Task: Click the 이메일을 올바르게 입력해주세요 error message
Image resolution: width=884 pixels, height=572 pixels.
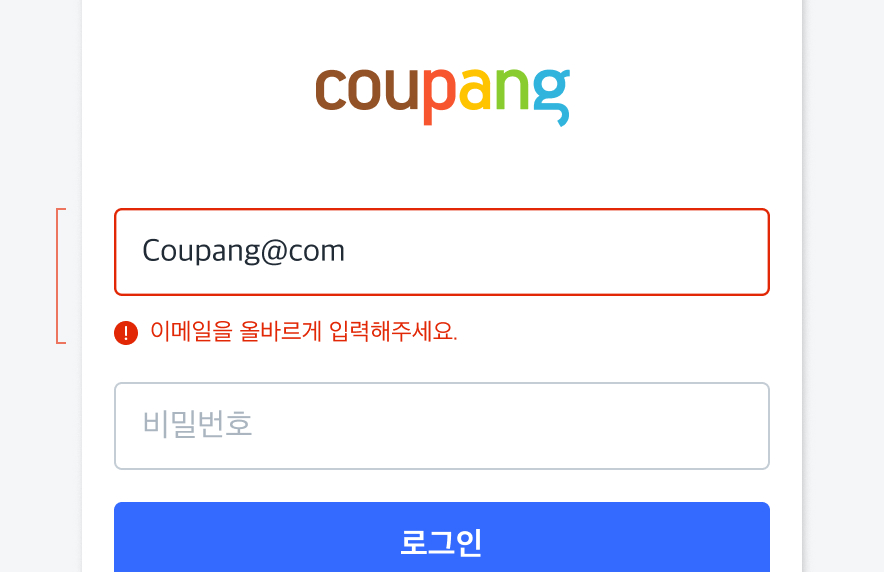Action: click(303, 331)
